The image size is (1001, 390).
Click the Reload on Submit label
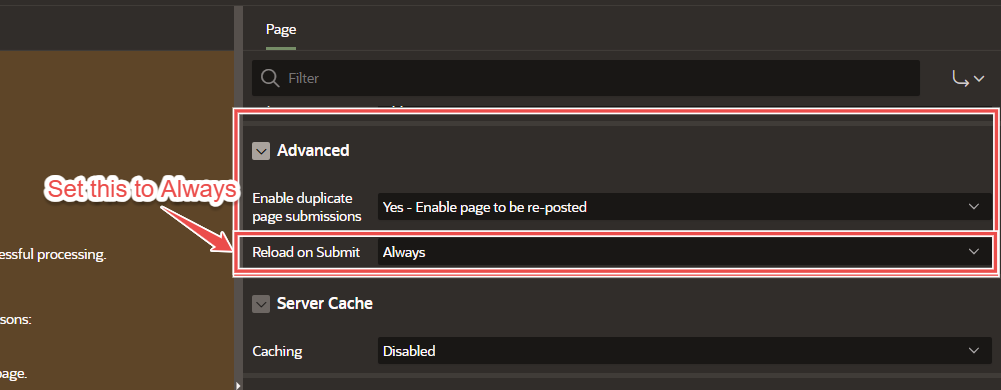coord(306,252)
